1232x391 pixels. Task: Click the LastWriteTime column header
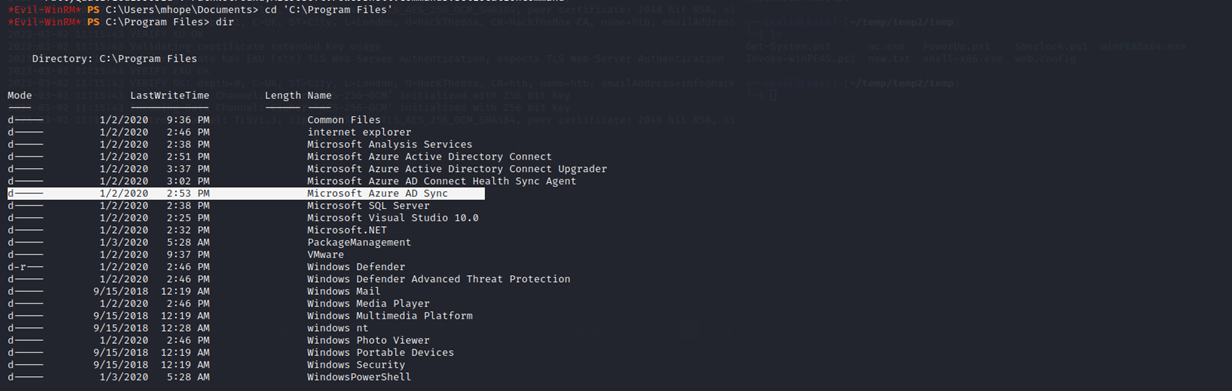click(169, 96)
